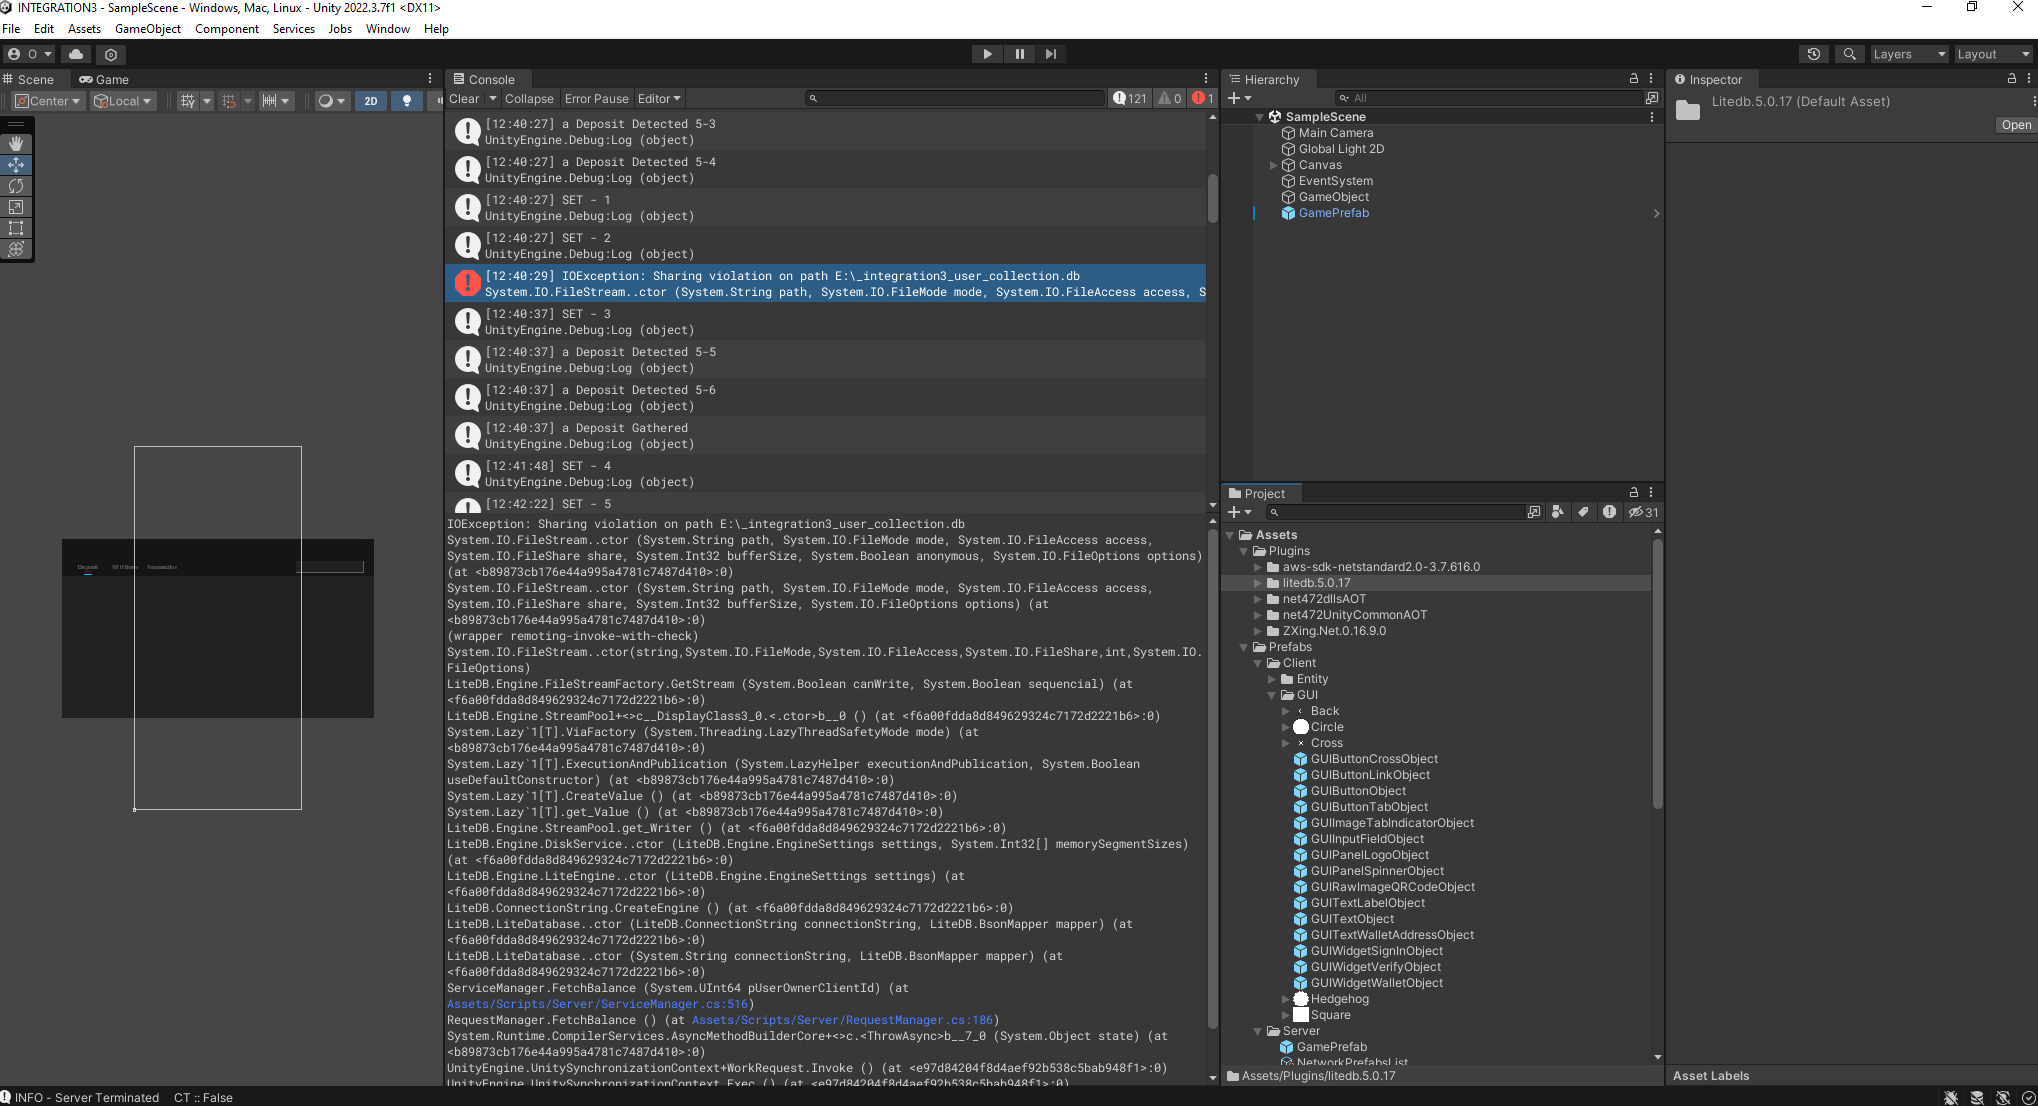
Task: Lock the Hierarchy panel via padlock icon
Action: pos(1632,78)
